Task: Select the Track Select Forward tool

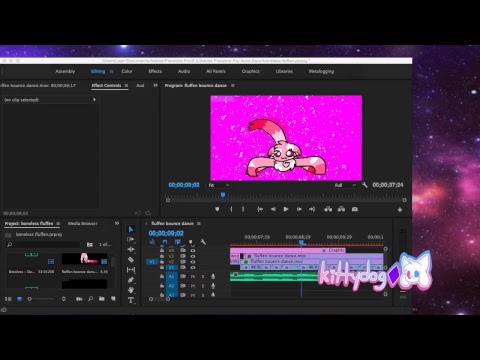Action: tap(131, 239)
